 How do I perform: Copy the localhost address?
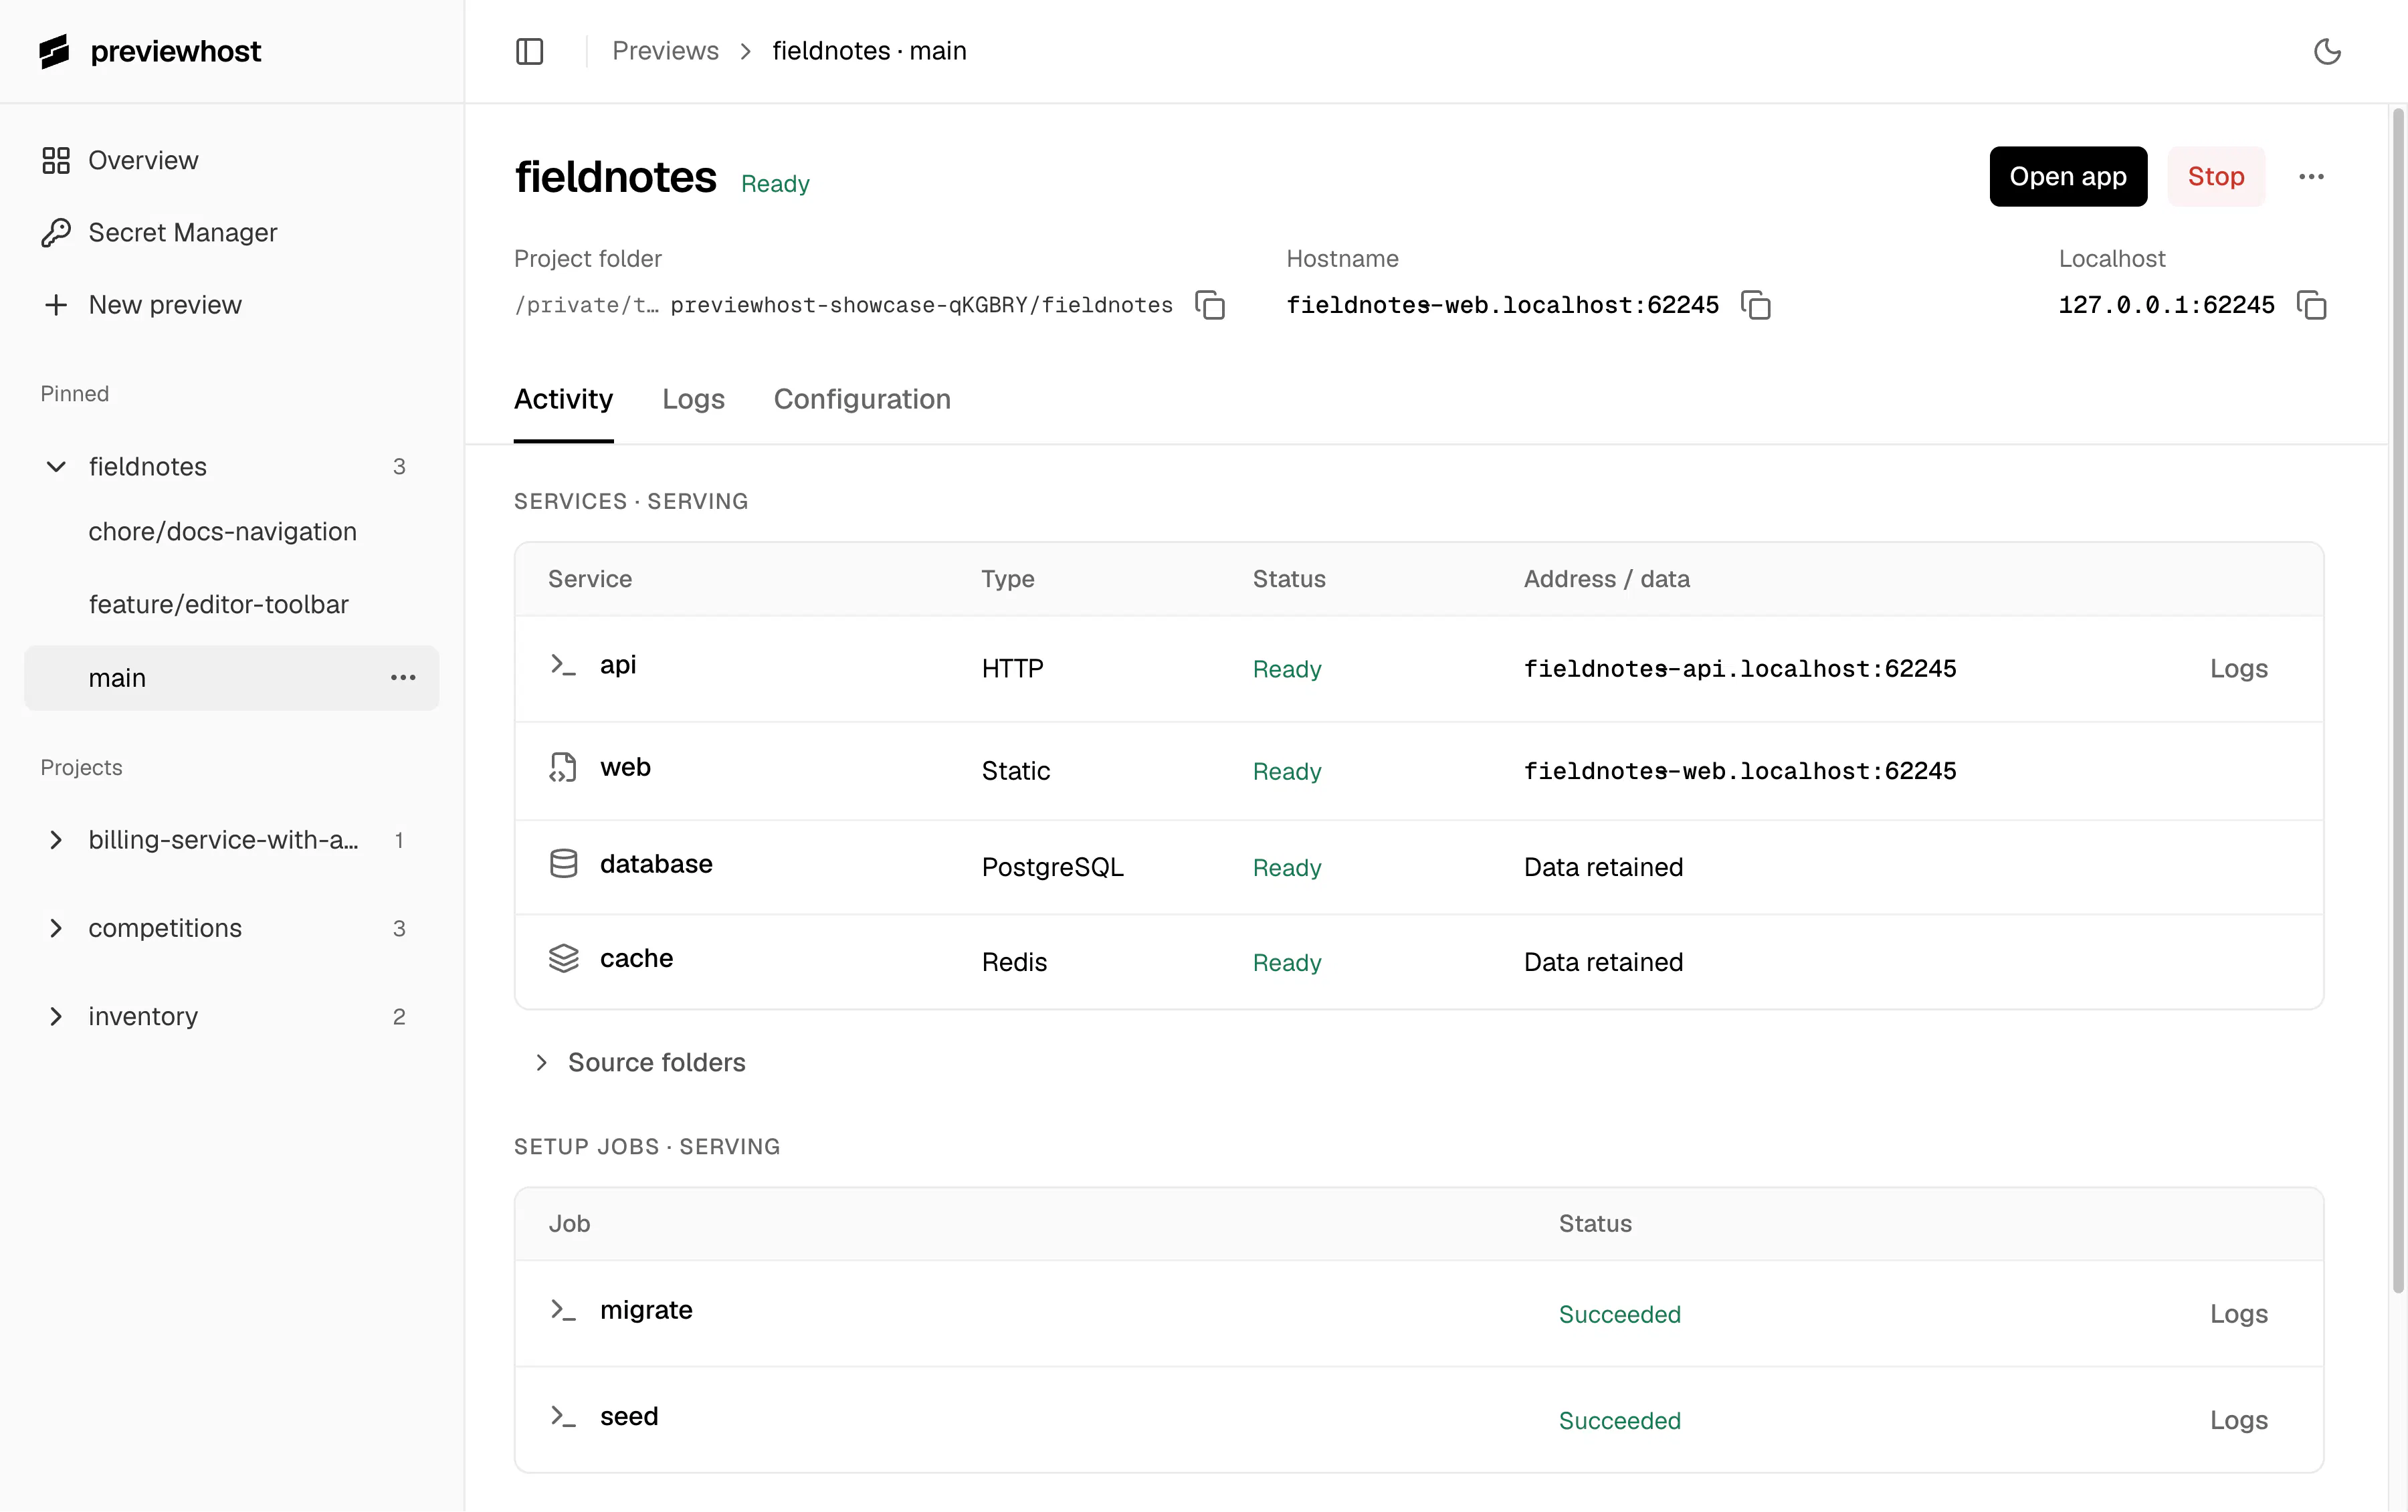point(2311,305)
